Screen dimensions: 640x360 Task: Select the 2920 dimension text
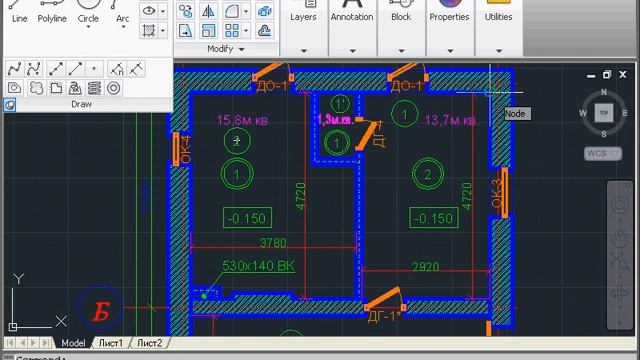point(426,267)
